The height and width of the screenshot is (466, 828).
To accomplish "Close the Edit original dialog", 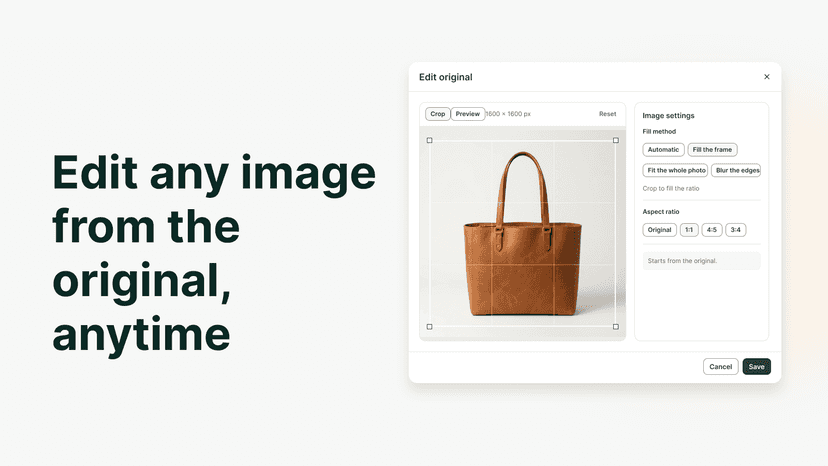I will 767,77.
